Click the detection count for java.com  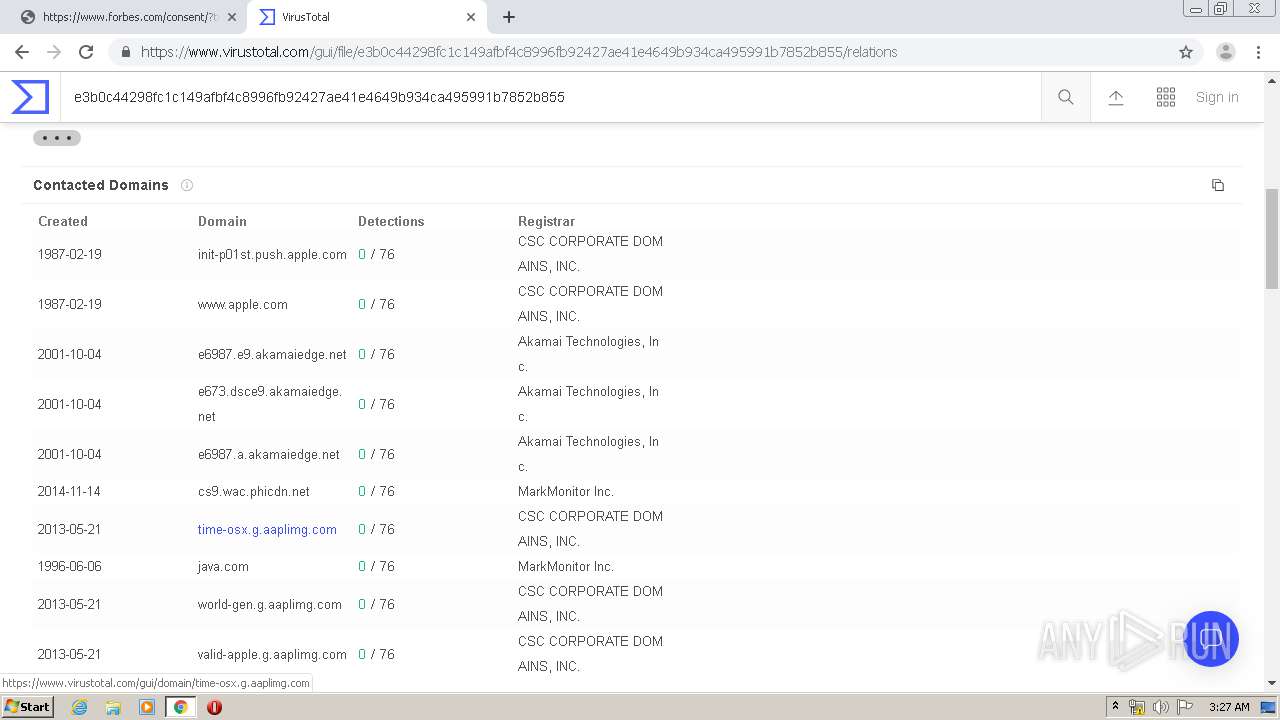(x=376, y=566)
